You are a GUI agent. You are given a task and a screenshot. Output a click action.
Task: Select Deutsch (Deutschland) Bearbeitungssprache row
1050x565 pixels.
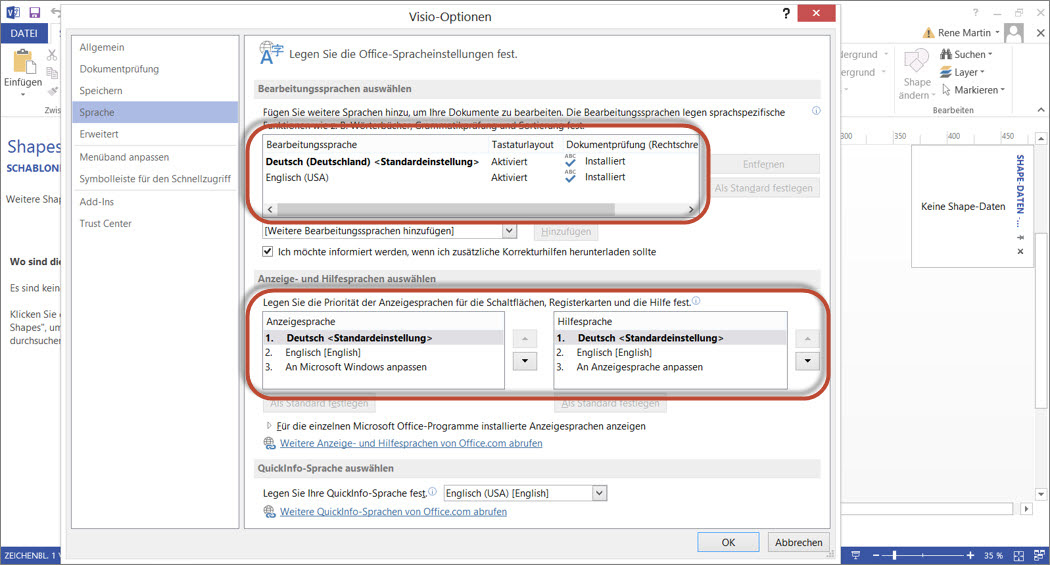[481, 161]
